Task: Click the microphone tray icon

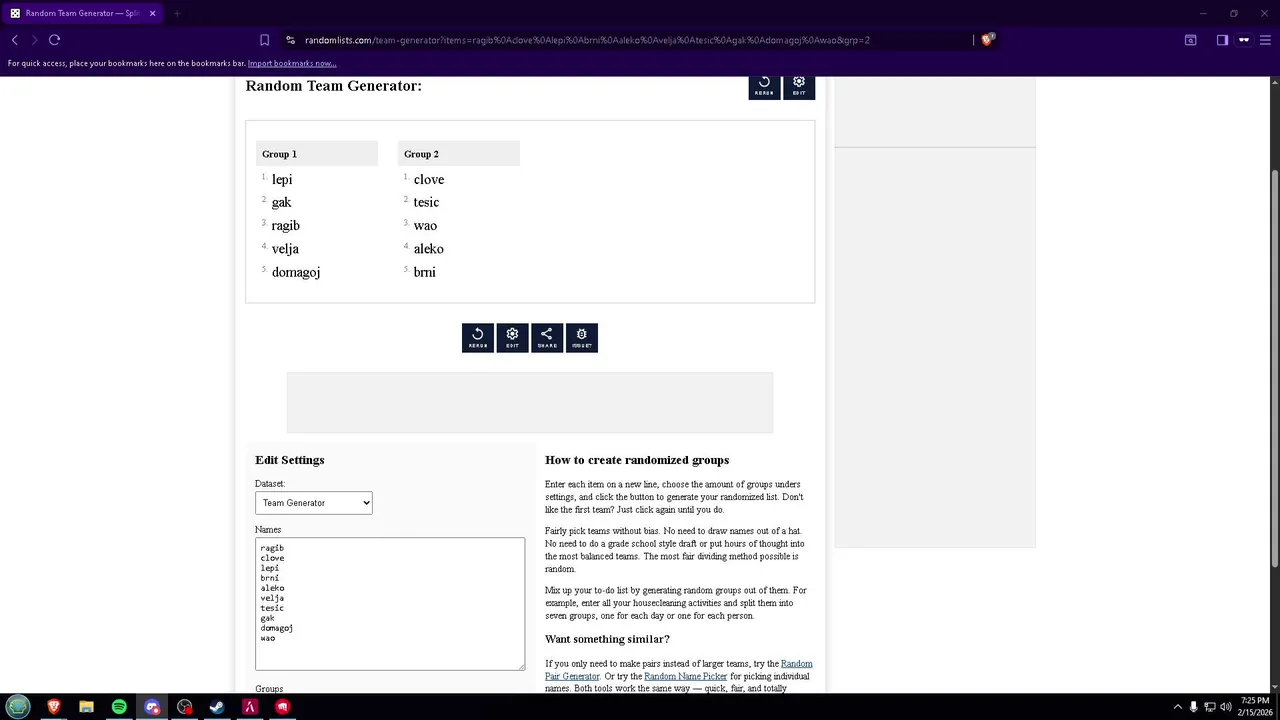Action: (1193, 707)
